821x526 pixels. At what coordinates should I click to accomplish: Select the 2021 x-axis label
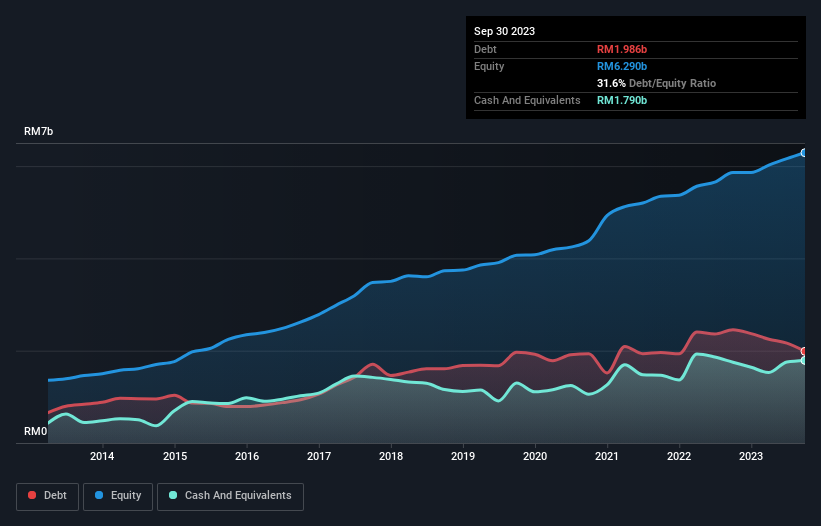pos(607,456)
